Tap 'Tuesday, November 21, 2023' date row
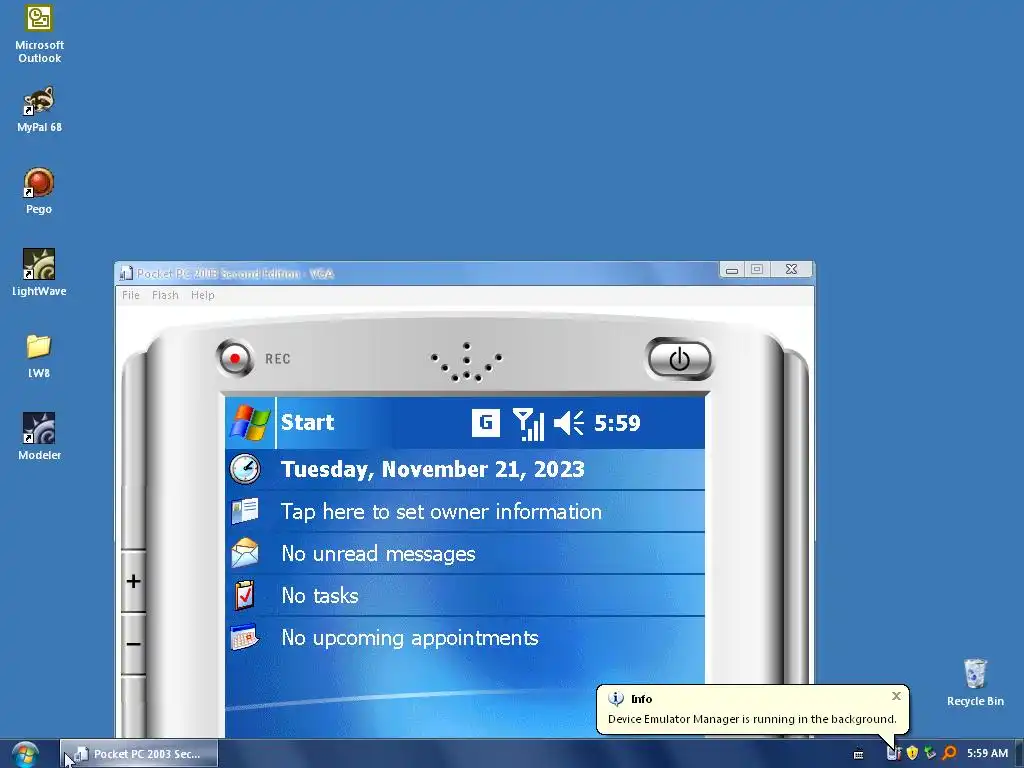The height and width of the screenshot is (768, 1024). 465,469
